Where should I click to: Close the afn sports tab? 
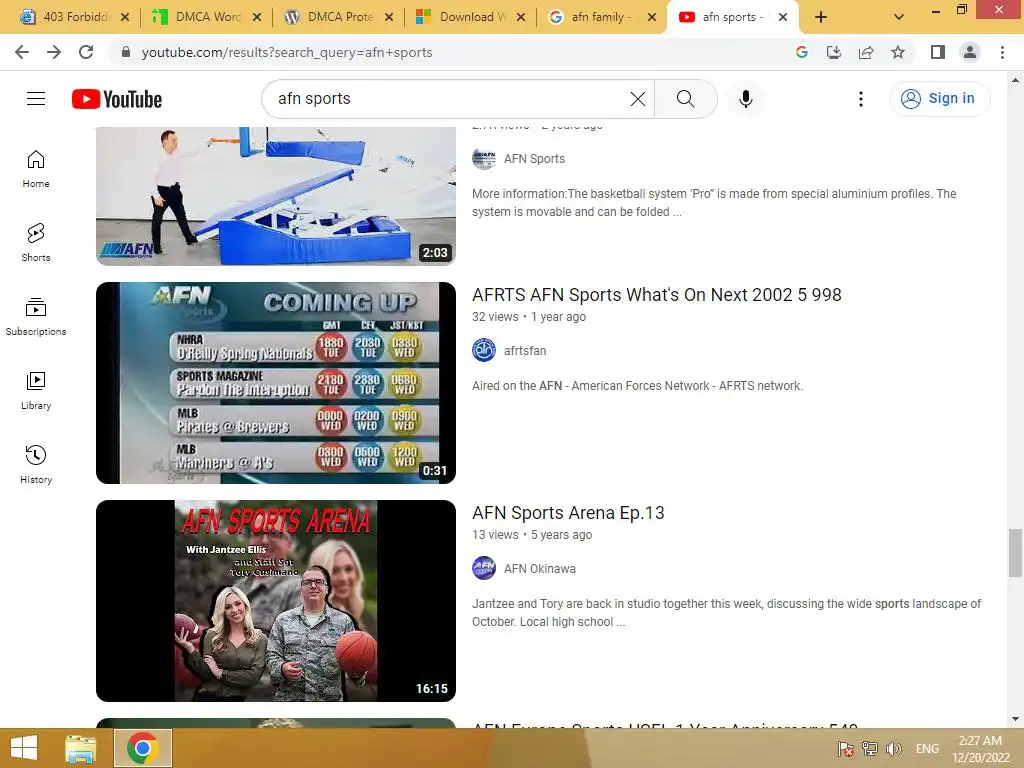(782, 17)
